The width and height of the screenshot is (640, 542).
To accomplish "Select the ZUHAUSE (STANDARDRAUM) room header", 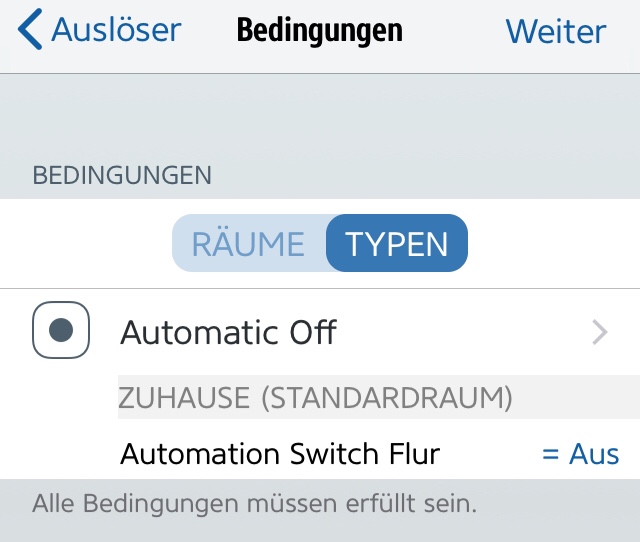I will pos(316,397).
